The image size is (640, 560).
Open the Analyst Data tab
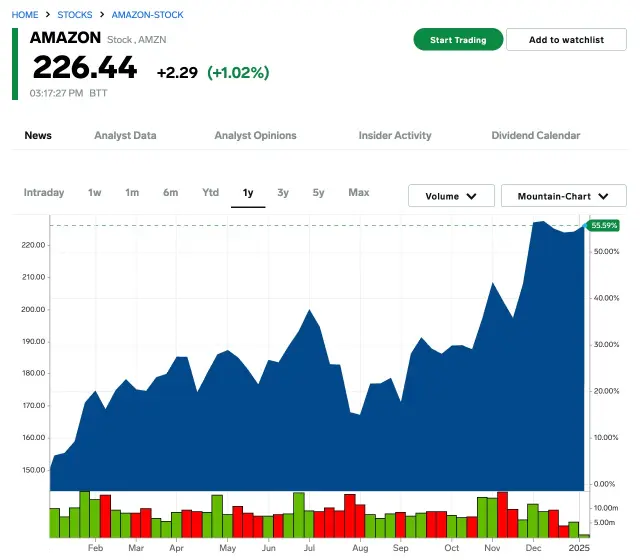click(x=125, y=135)
